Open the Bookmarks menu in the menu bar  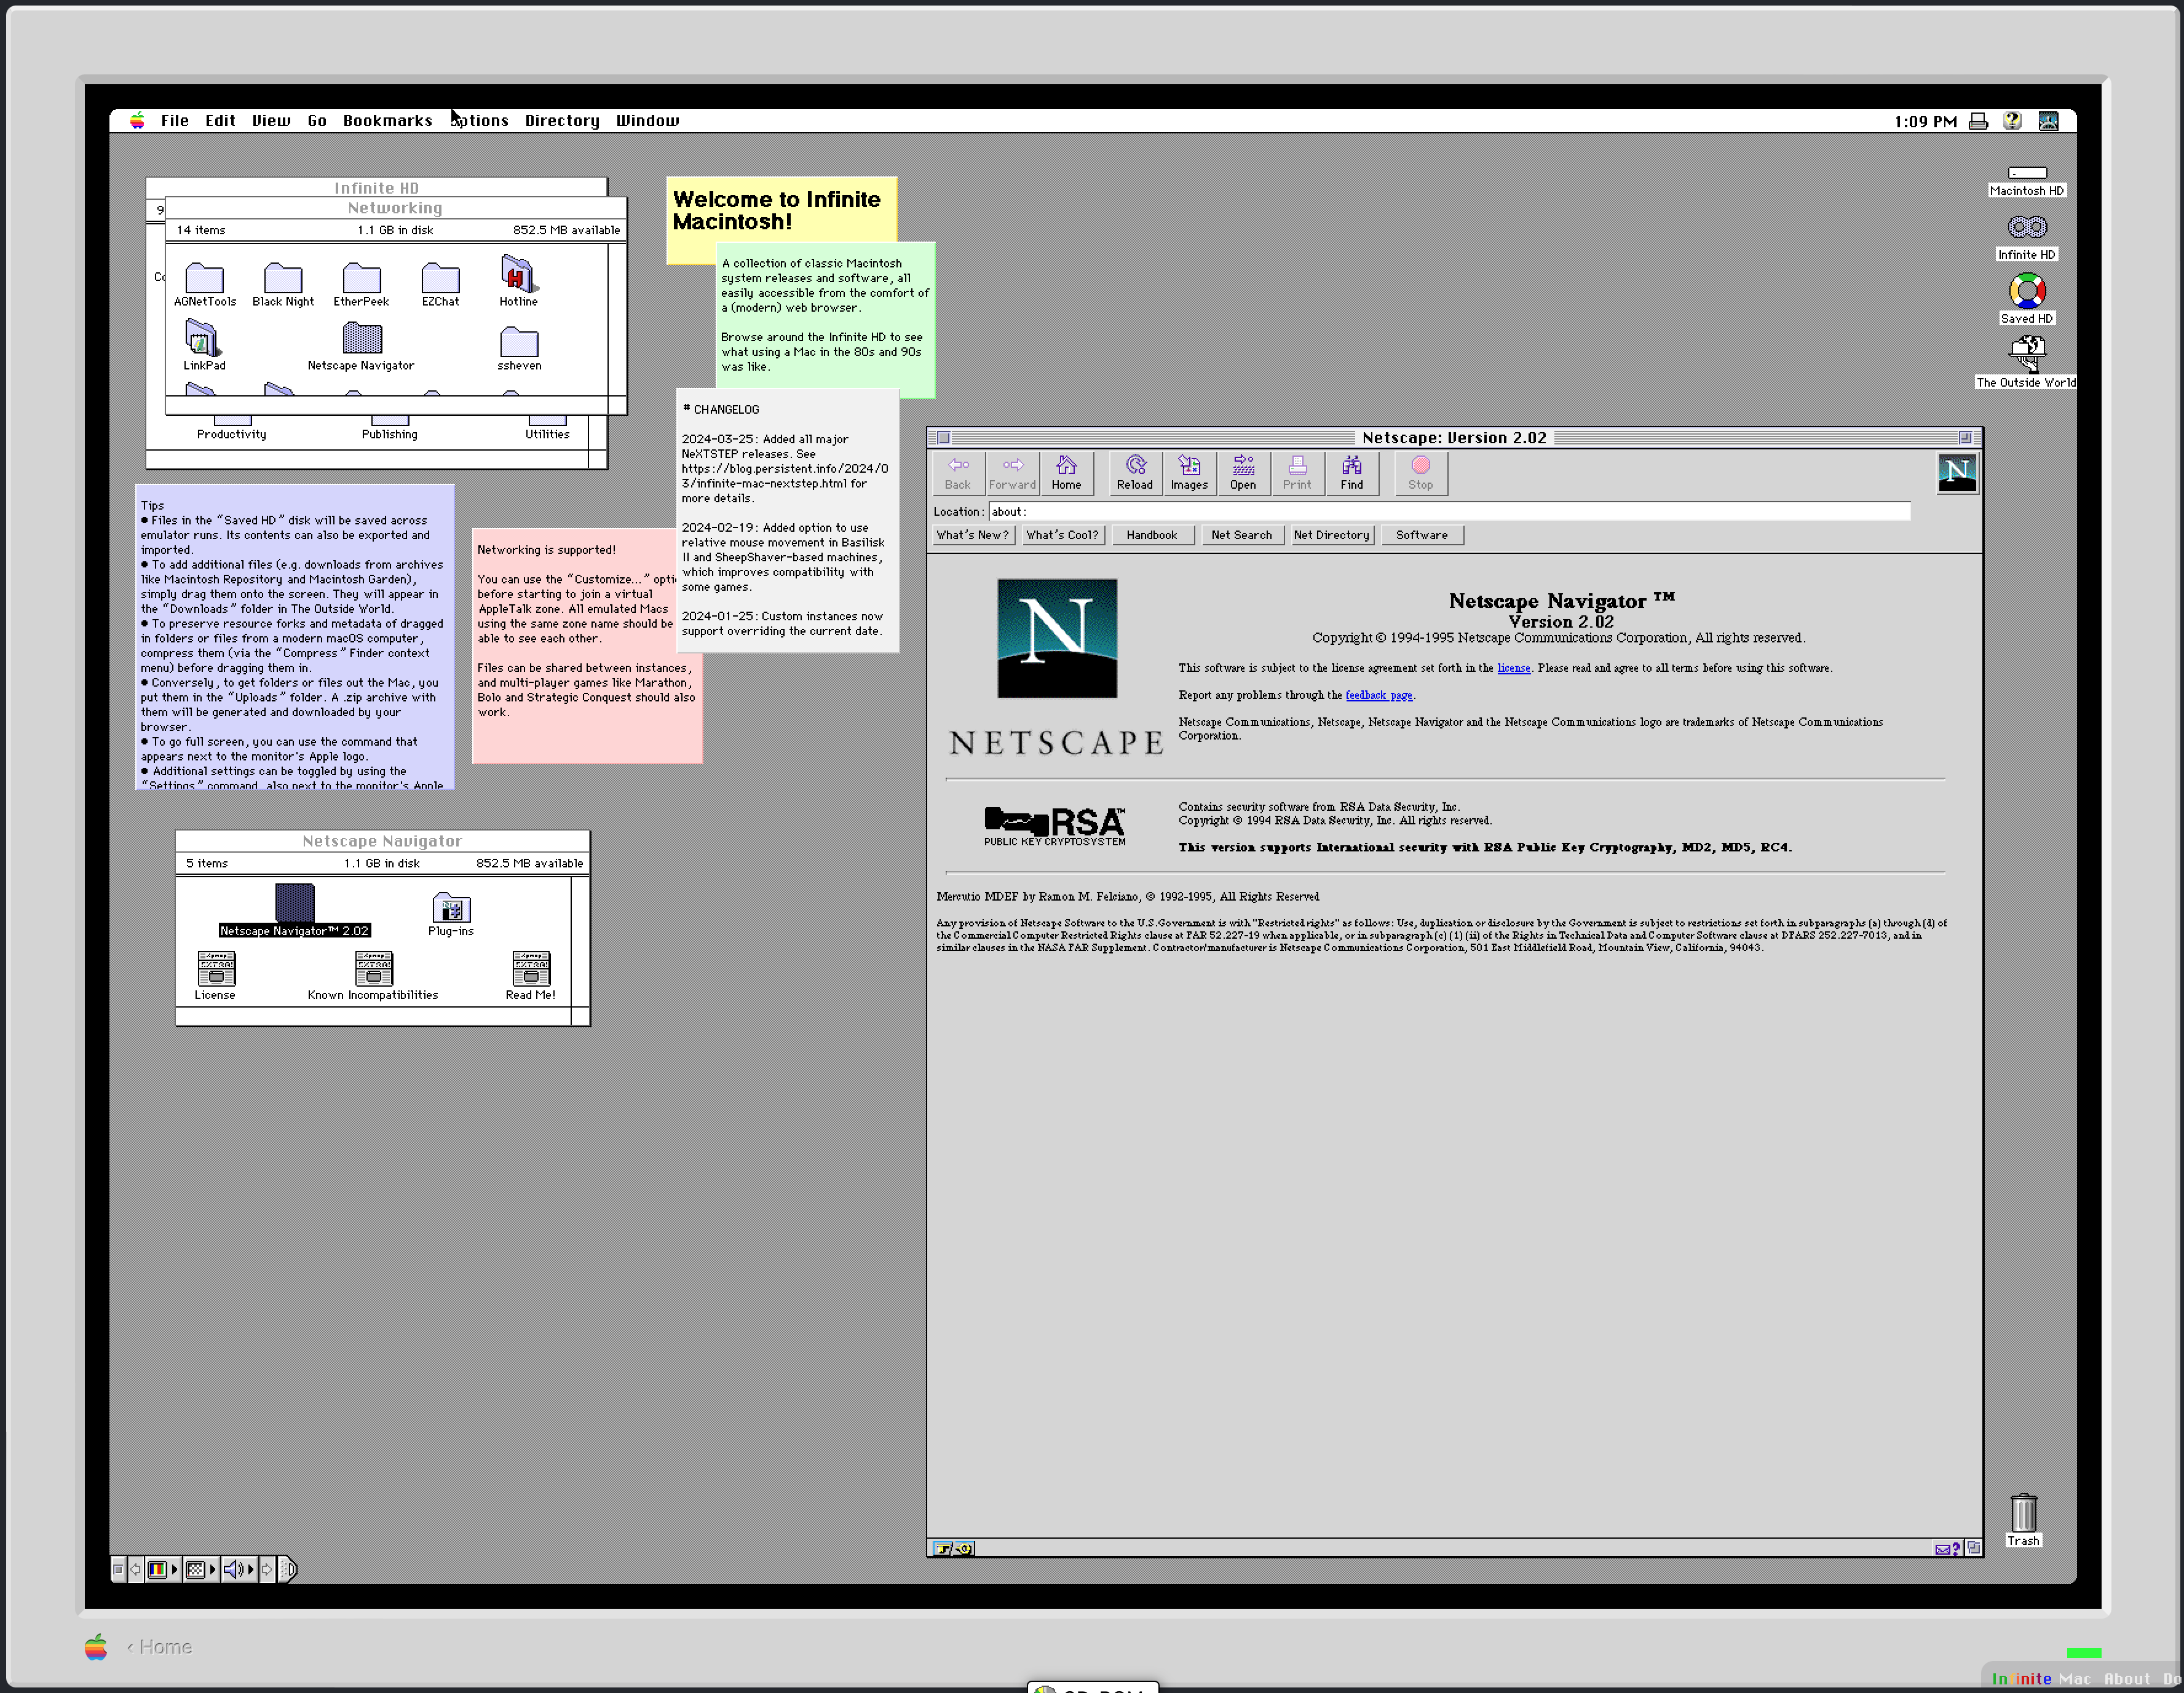coord(387,120)
